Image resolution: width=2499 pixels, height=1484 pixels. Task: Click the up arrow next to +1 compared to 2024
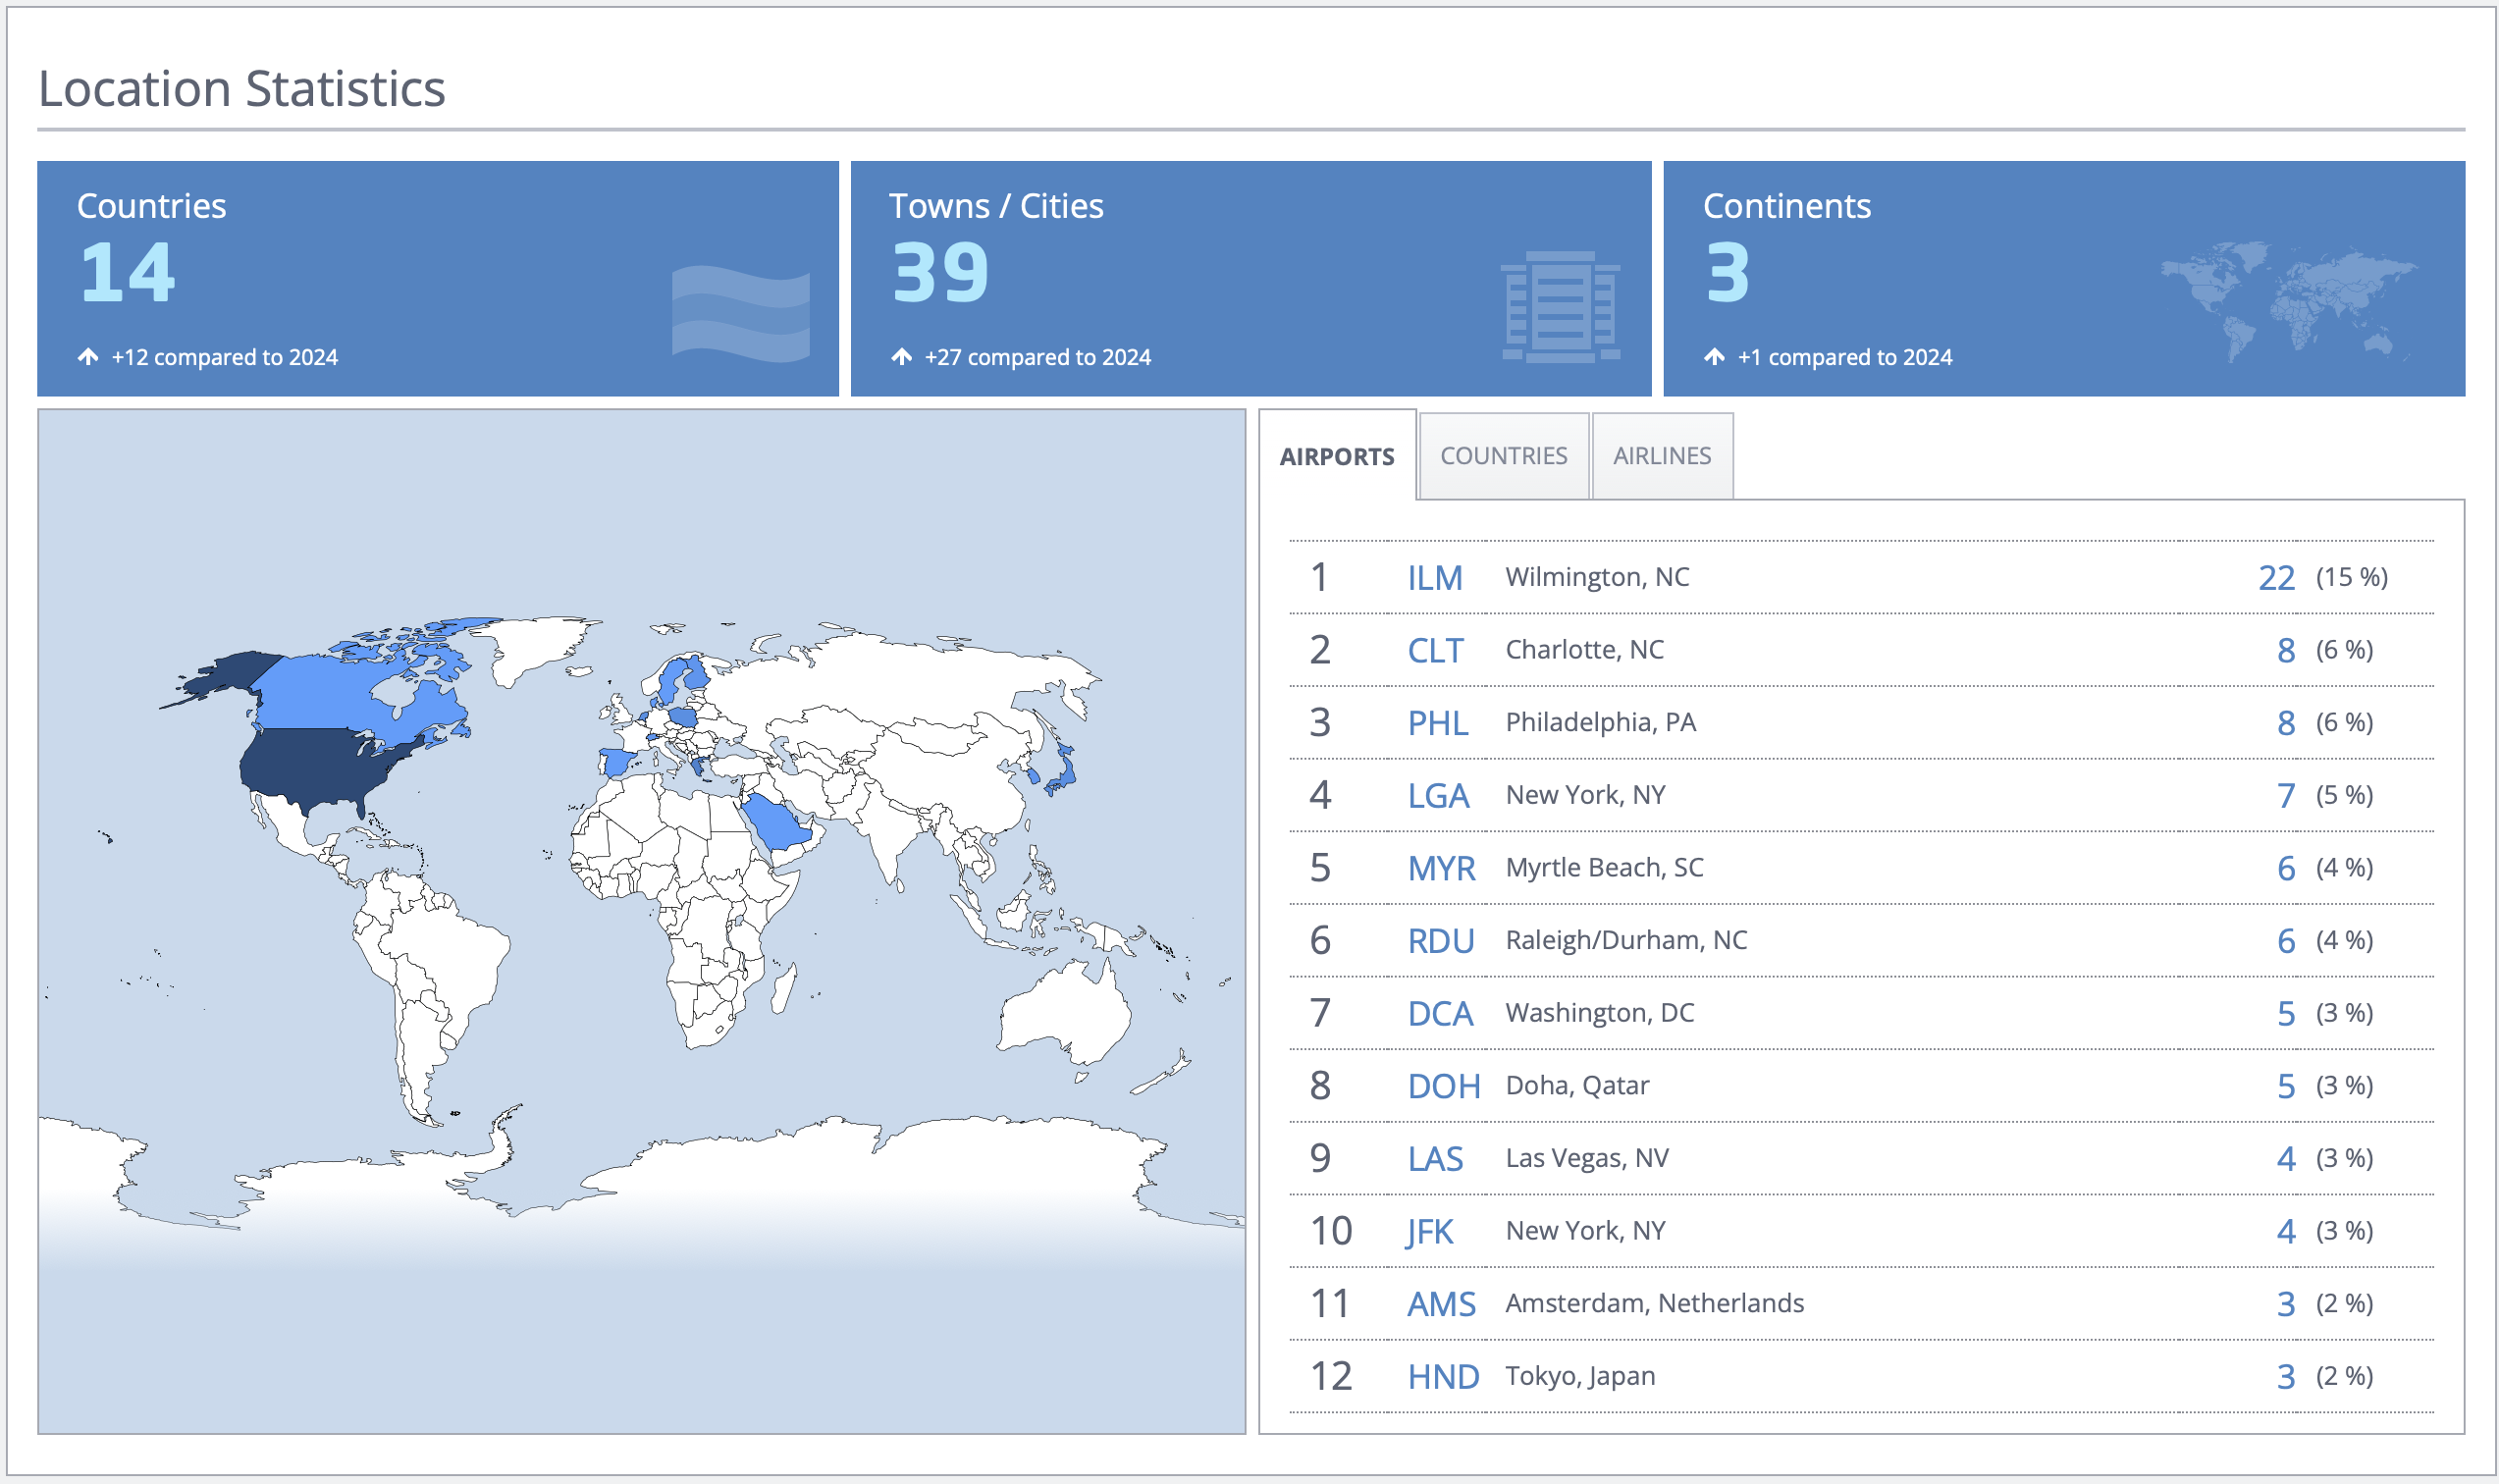point(1714,355)
